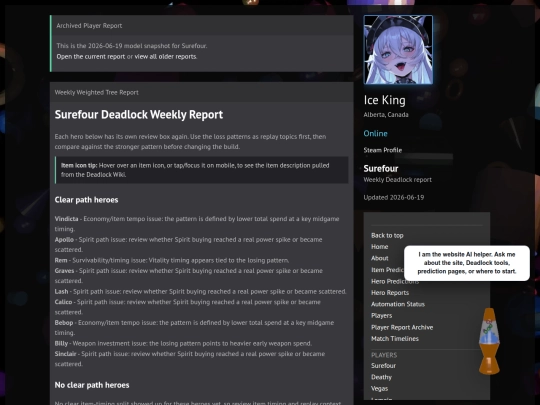540x405 pixels.
Task: Click the Weekly Weighted Tree Report label
Action: (96, 93)
